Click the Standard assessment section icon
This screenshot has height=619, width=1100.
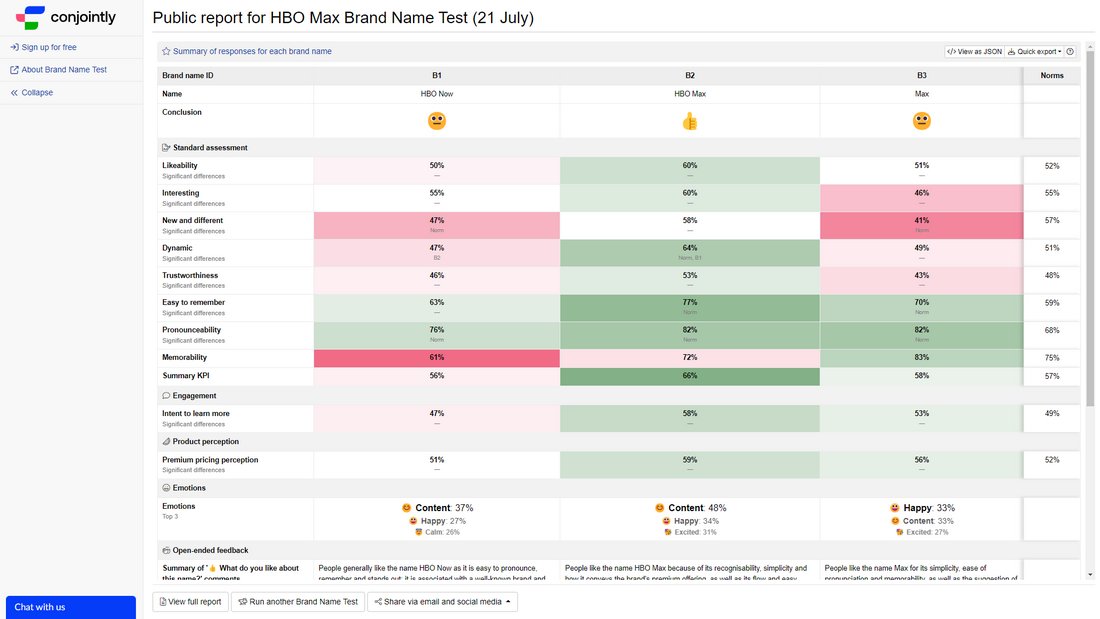166,147
